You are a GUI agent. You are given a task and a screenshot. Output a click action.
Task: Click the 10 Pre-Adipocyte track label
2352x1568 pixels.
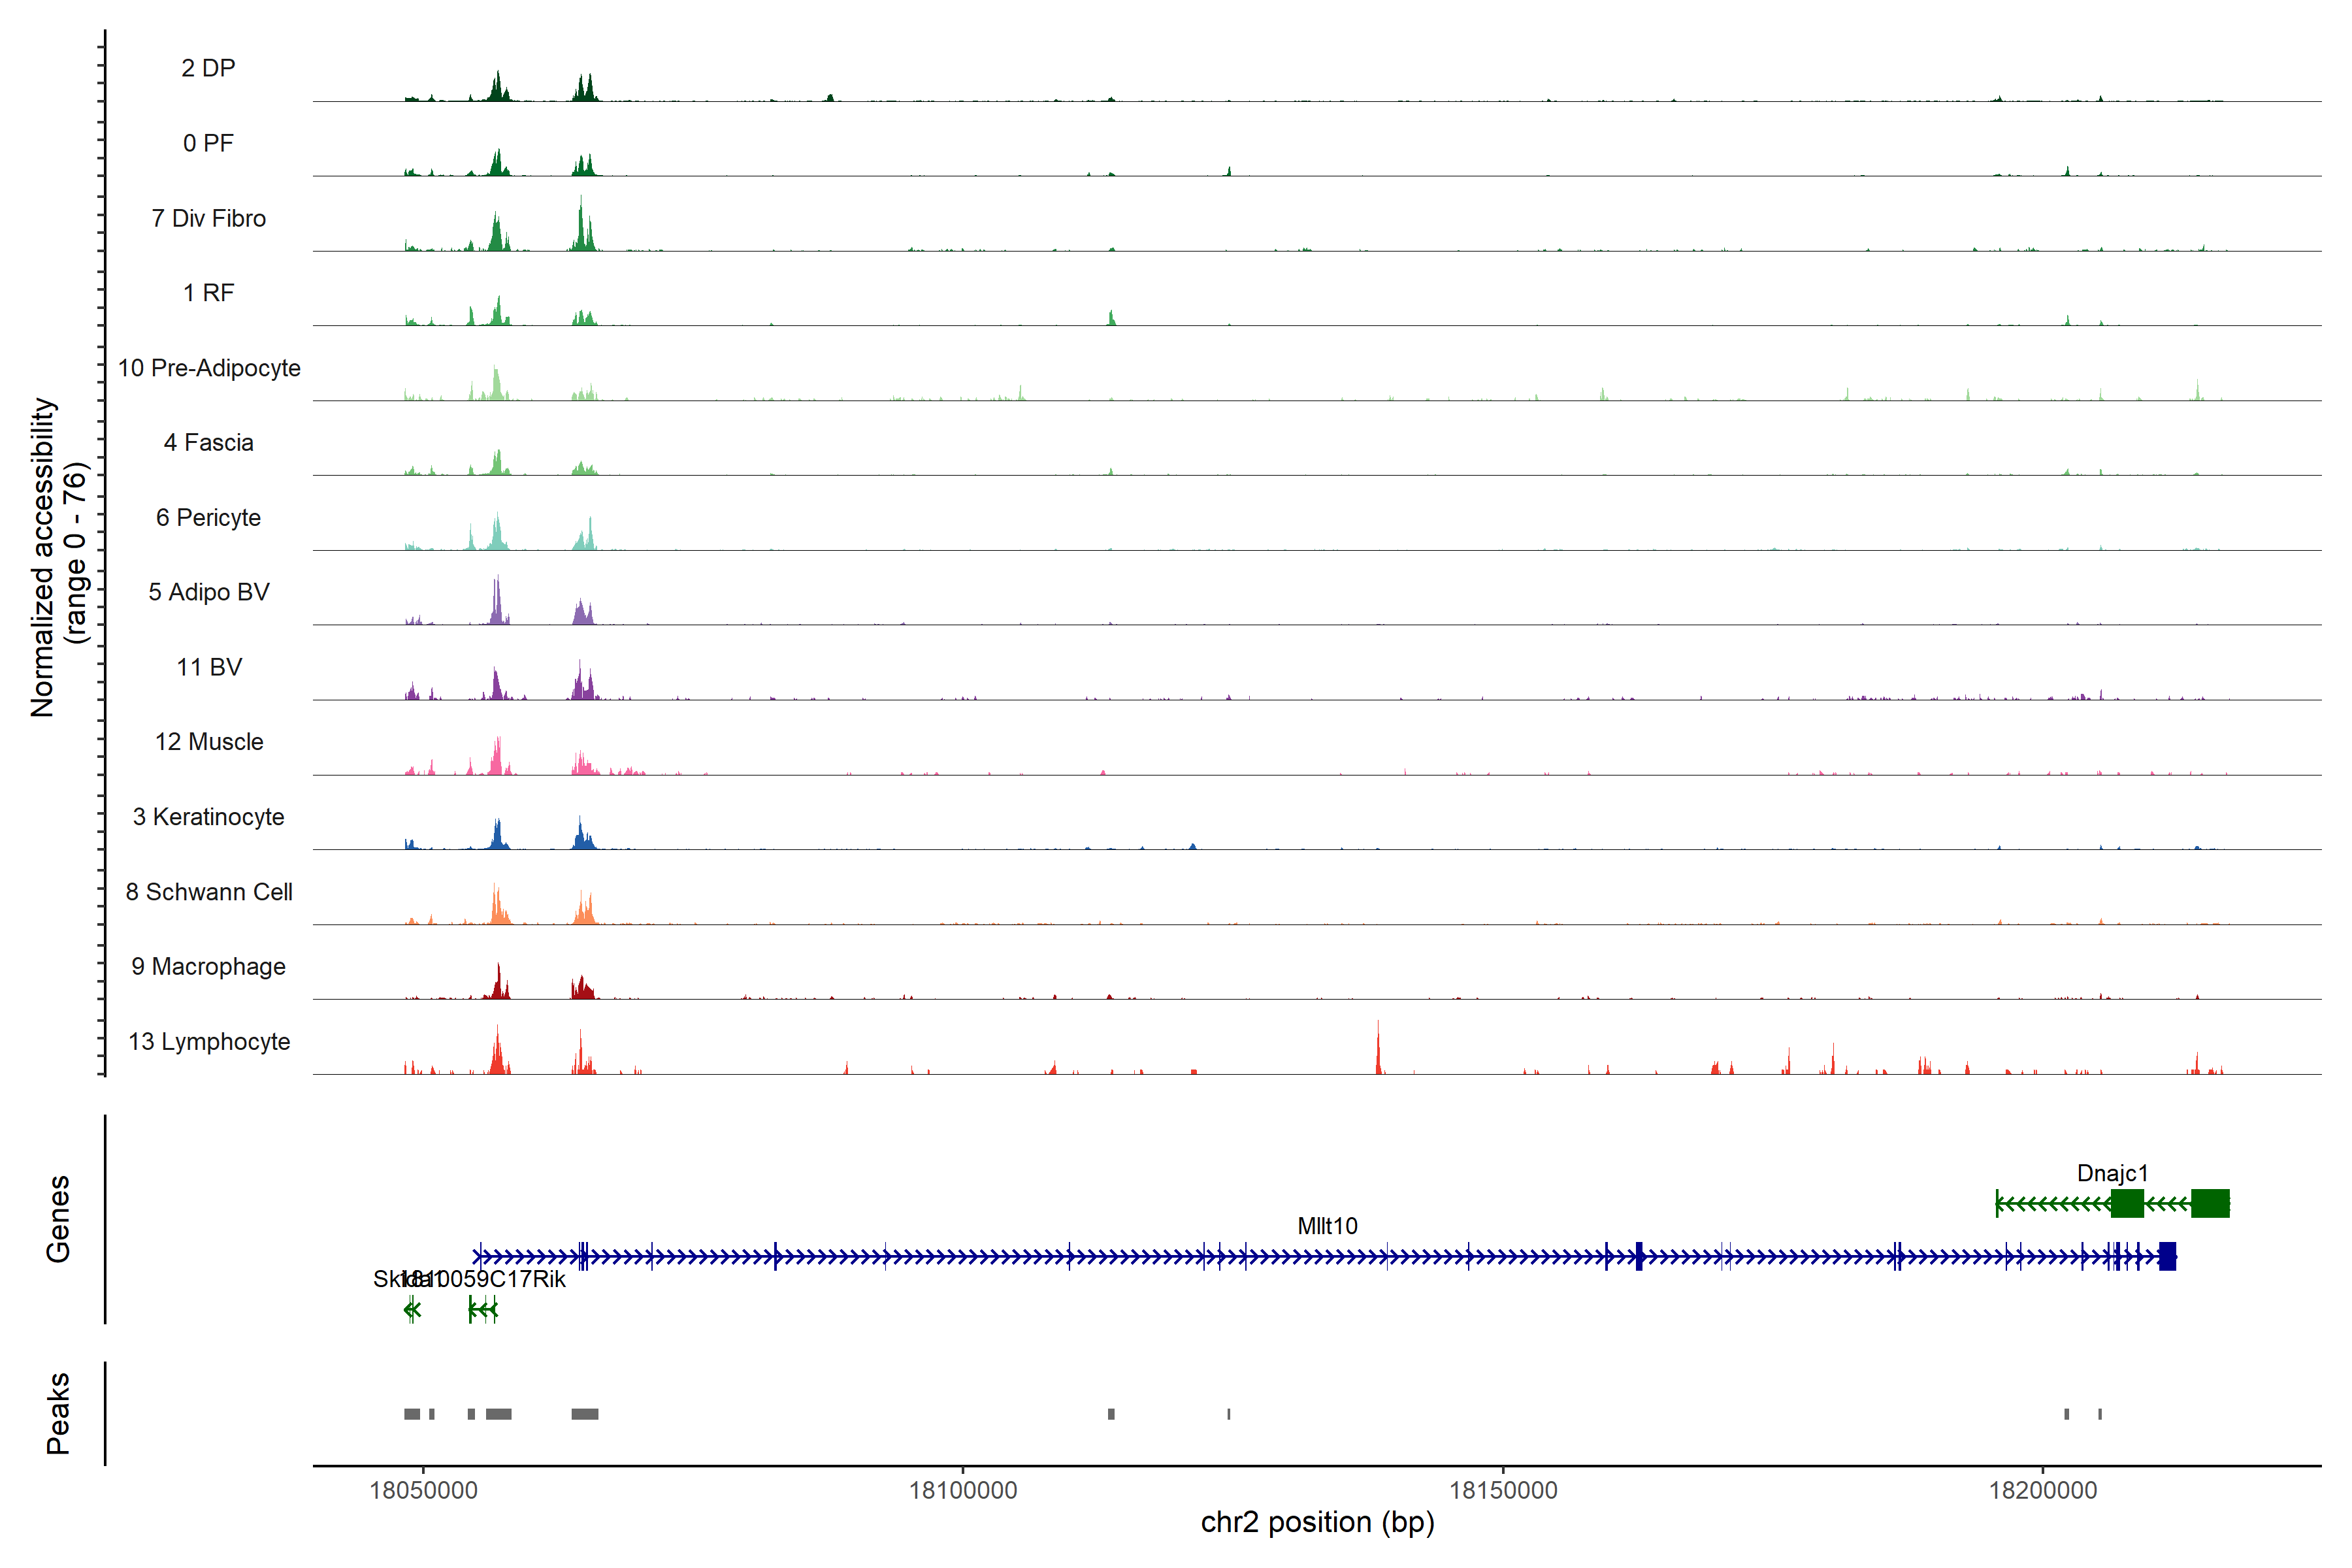tap(209, 368)
